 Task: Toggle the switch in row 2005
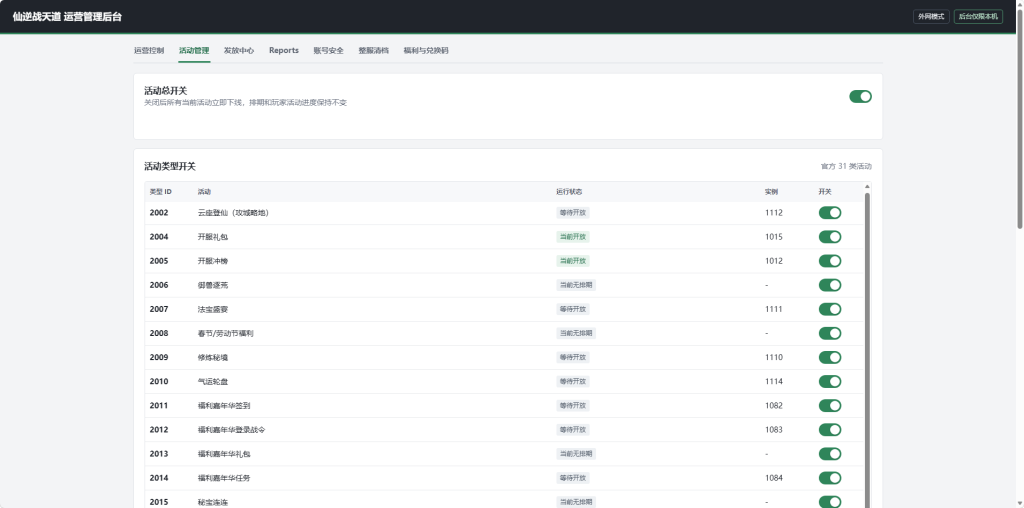[830, 261]
